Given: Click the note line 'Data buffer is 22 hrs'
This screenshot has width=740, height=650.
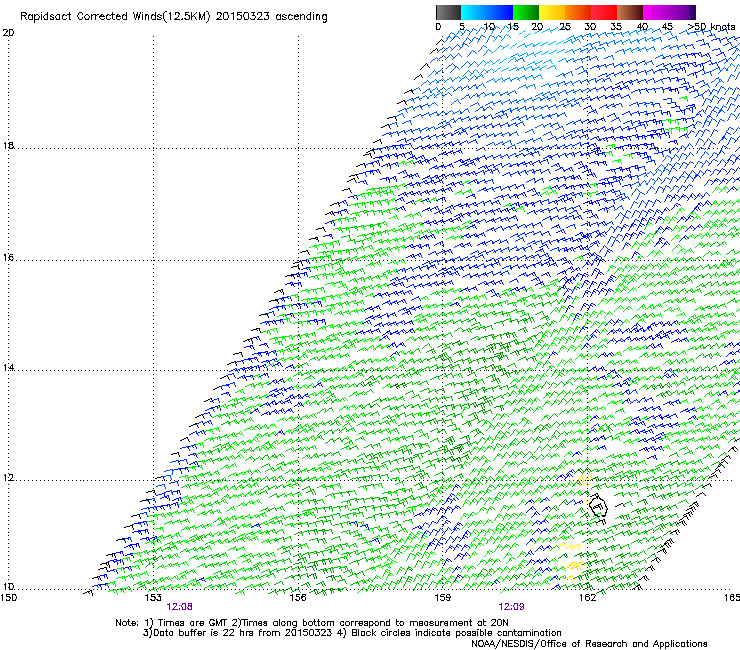Looking at the screenshot, I should 204,633.
